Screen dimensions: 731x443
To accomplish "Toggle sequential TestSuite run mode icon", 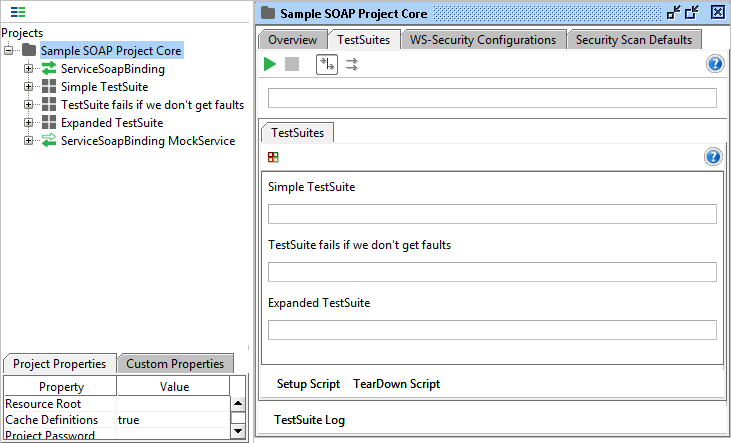I will coord(326,64).
